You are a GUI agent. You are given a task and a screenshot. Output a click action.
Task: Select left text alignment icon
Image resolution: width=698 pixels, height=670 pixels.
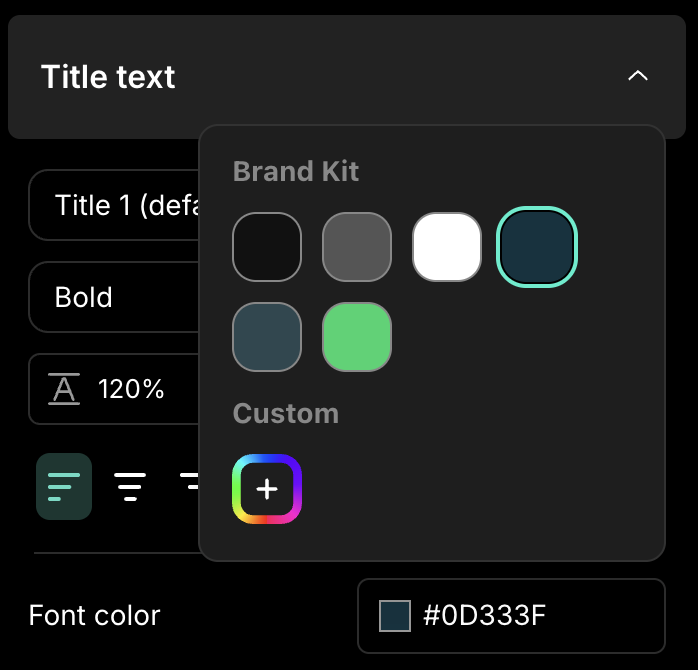(64, 486)
